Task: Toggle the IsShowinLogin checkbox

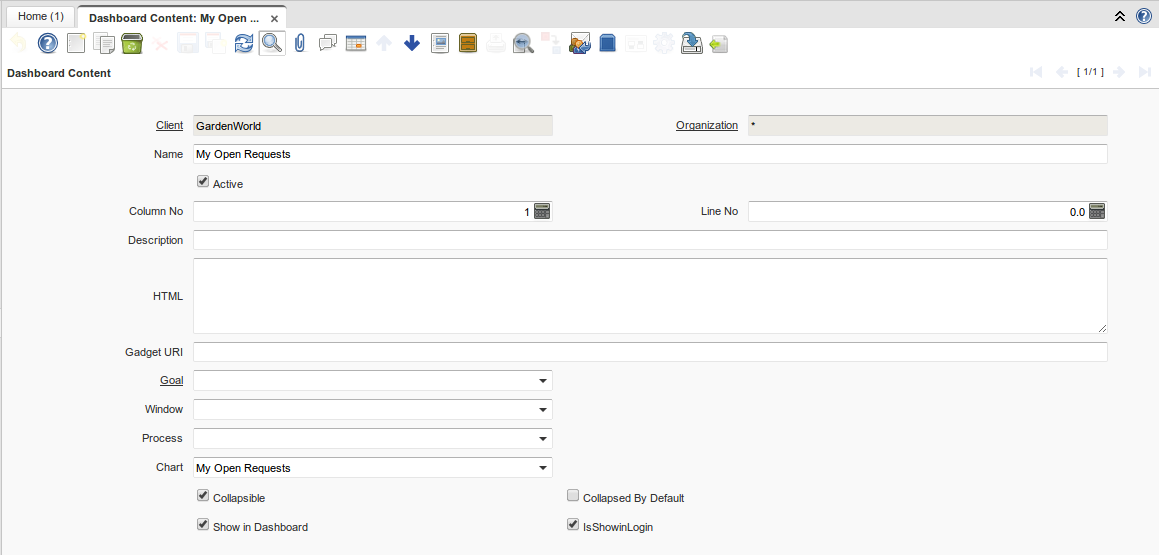Action: tap(573, 524)
